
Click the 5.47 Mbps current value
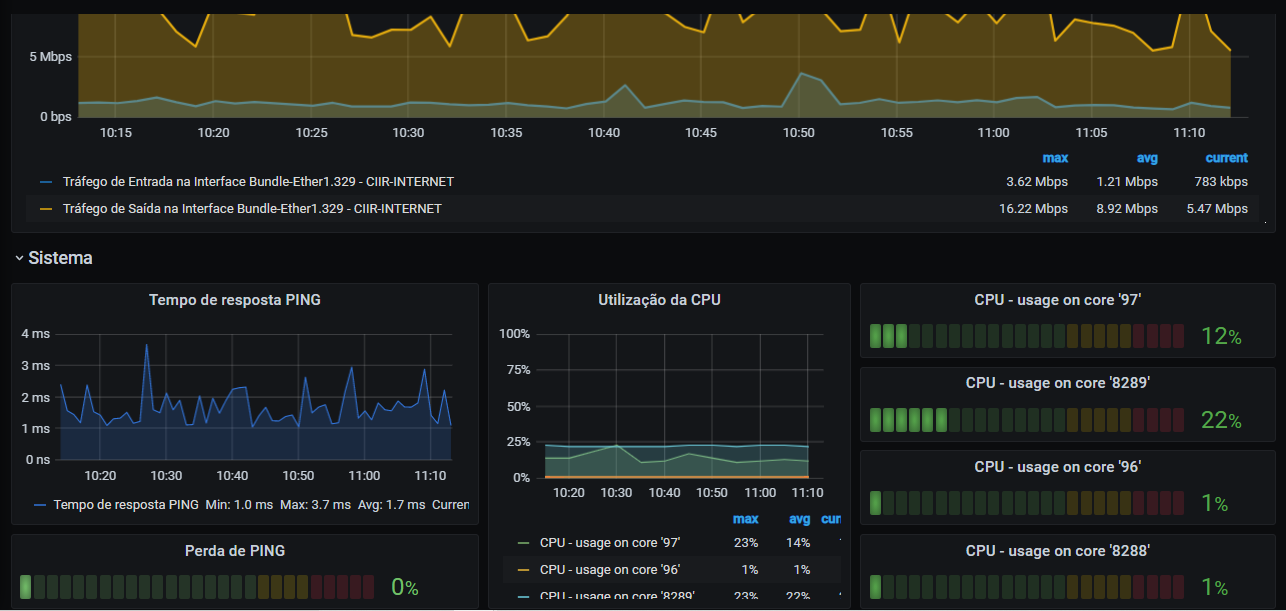pyautogui.click(x=1217, y=209)
